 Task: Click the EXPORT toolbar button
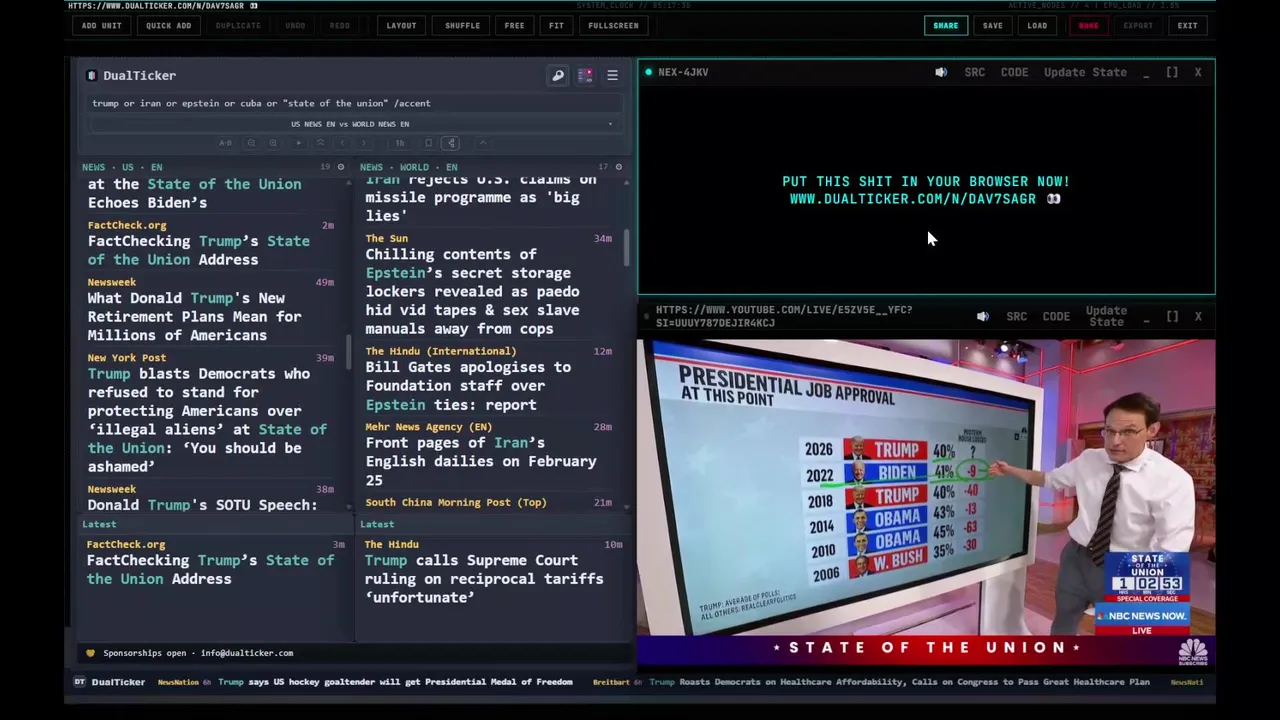[x=1138, y=26]
